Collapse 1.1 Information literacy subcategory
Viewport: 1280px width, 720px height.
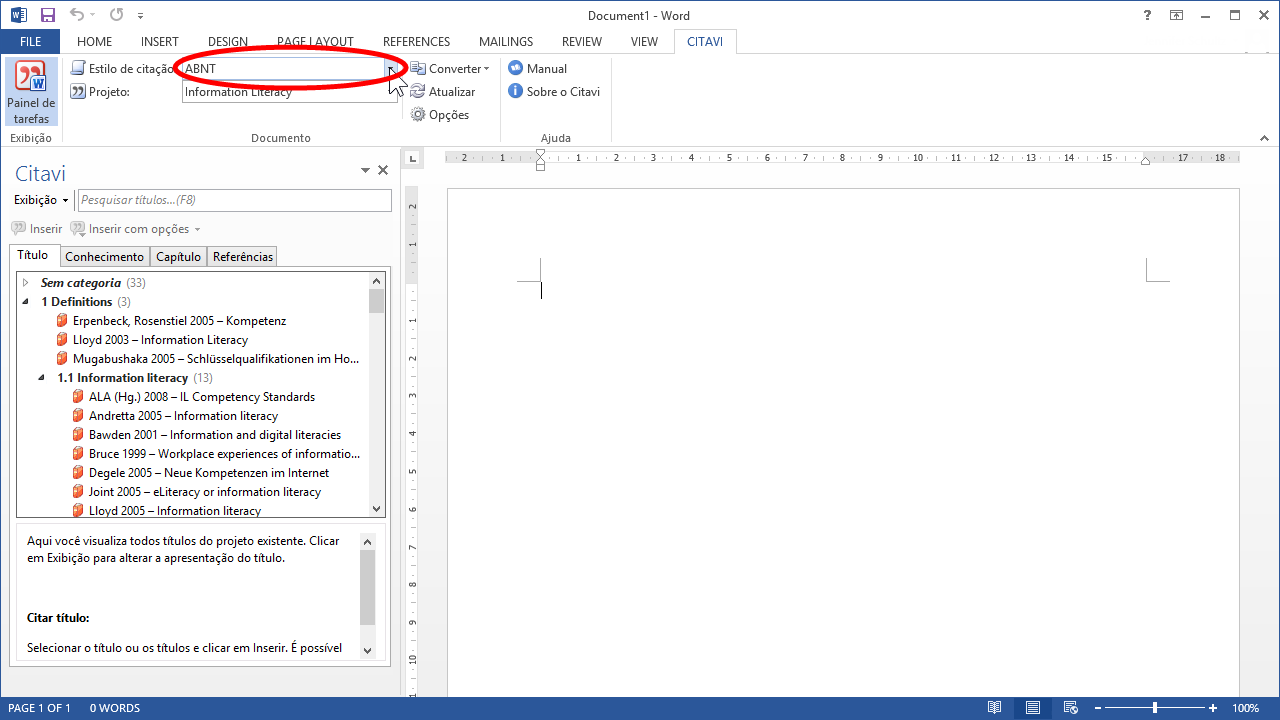point(42,378)
